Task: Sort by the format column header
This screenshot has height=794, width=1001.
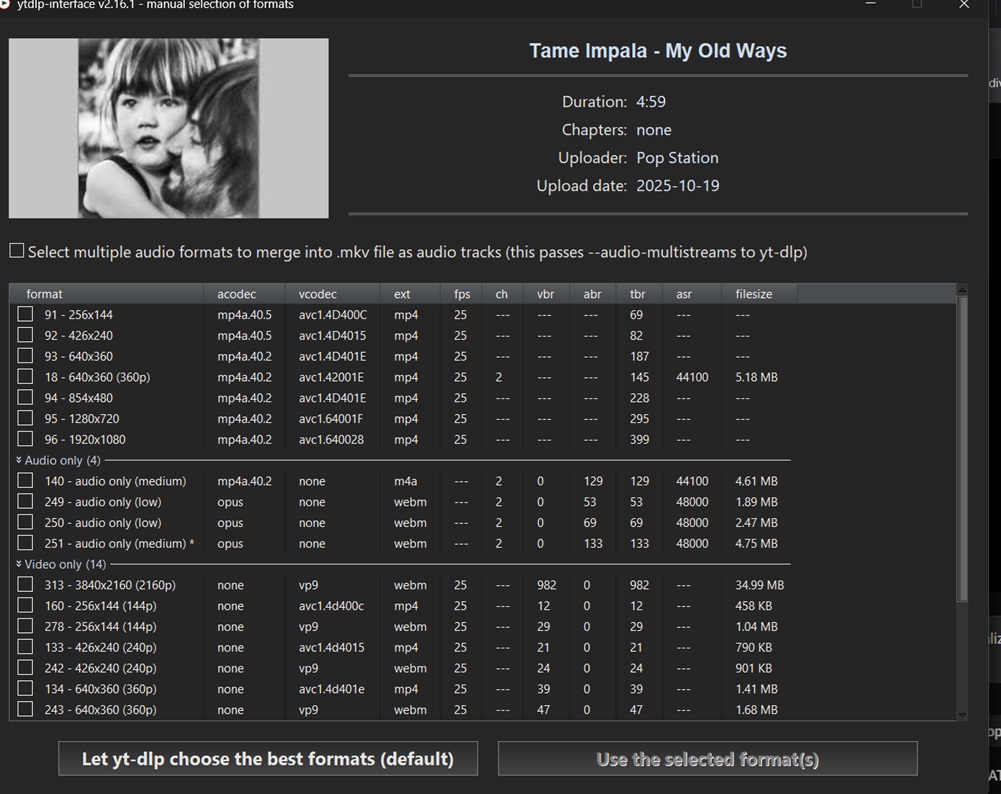Action: tap(107, 294)
